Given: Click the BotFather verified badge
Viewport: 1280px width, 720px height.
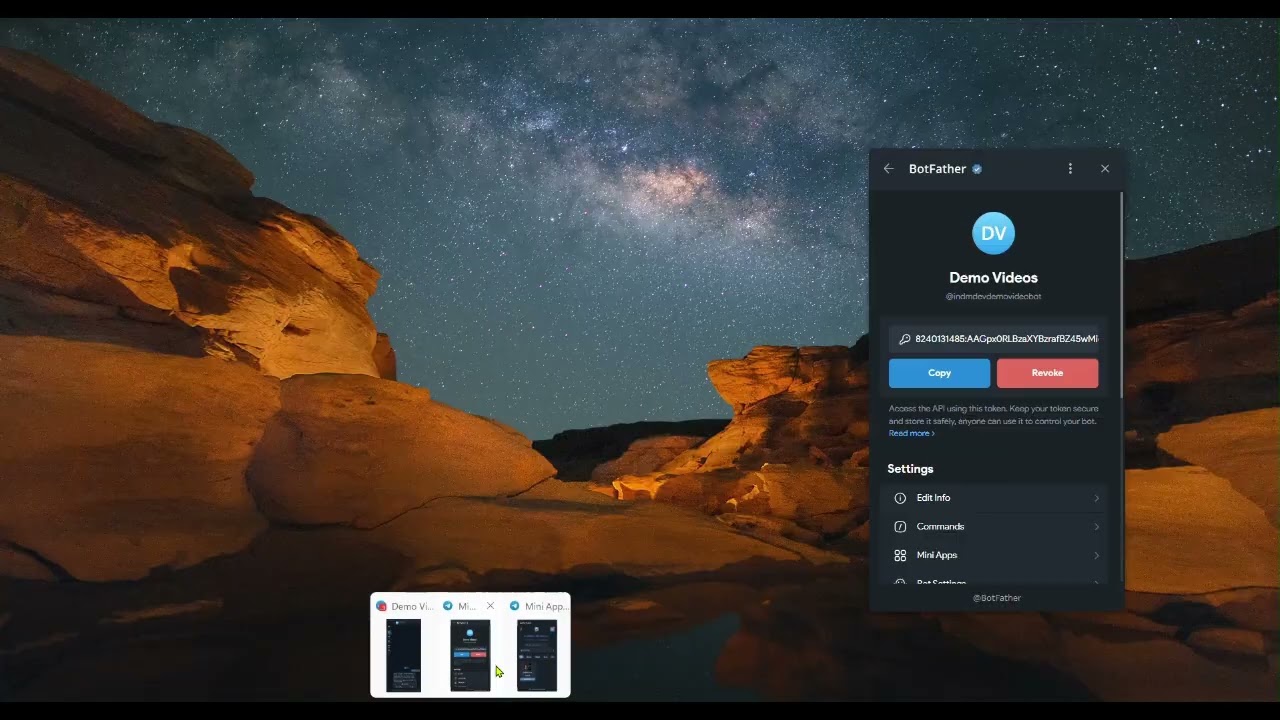Looking at the screenshot, I should click(x=977, y=169).
